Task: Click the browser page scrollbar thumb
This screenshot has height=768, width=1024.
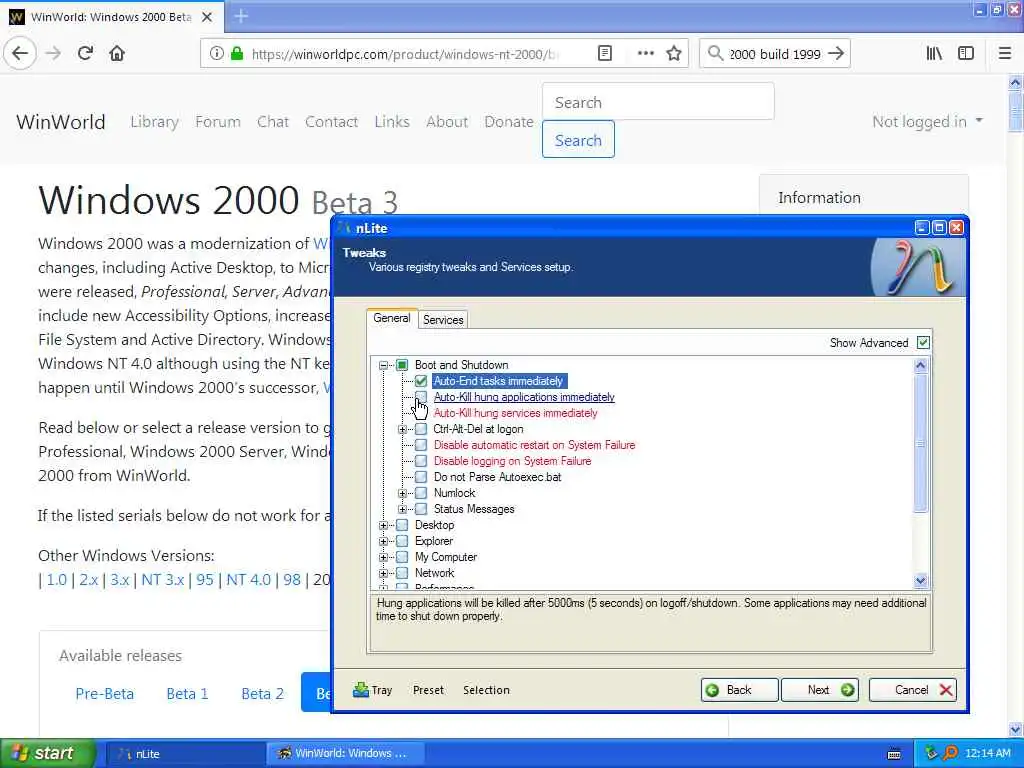Action: point(1016,112)
